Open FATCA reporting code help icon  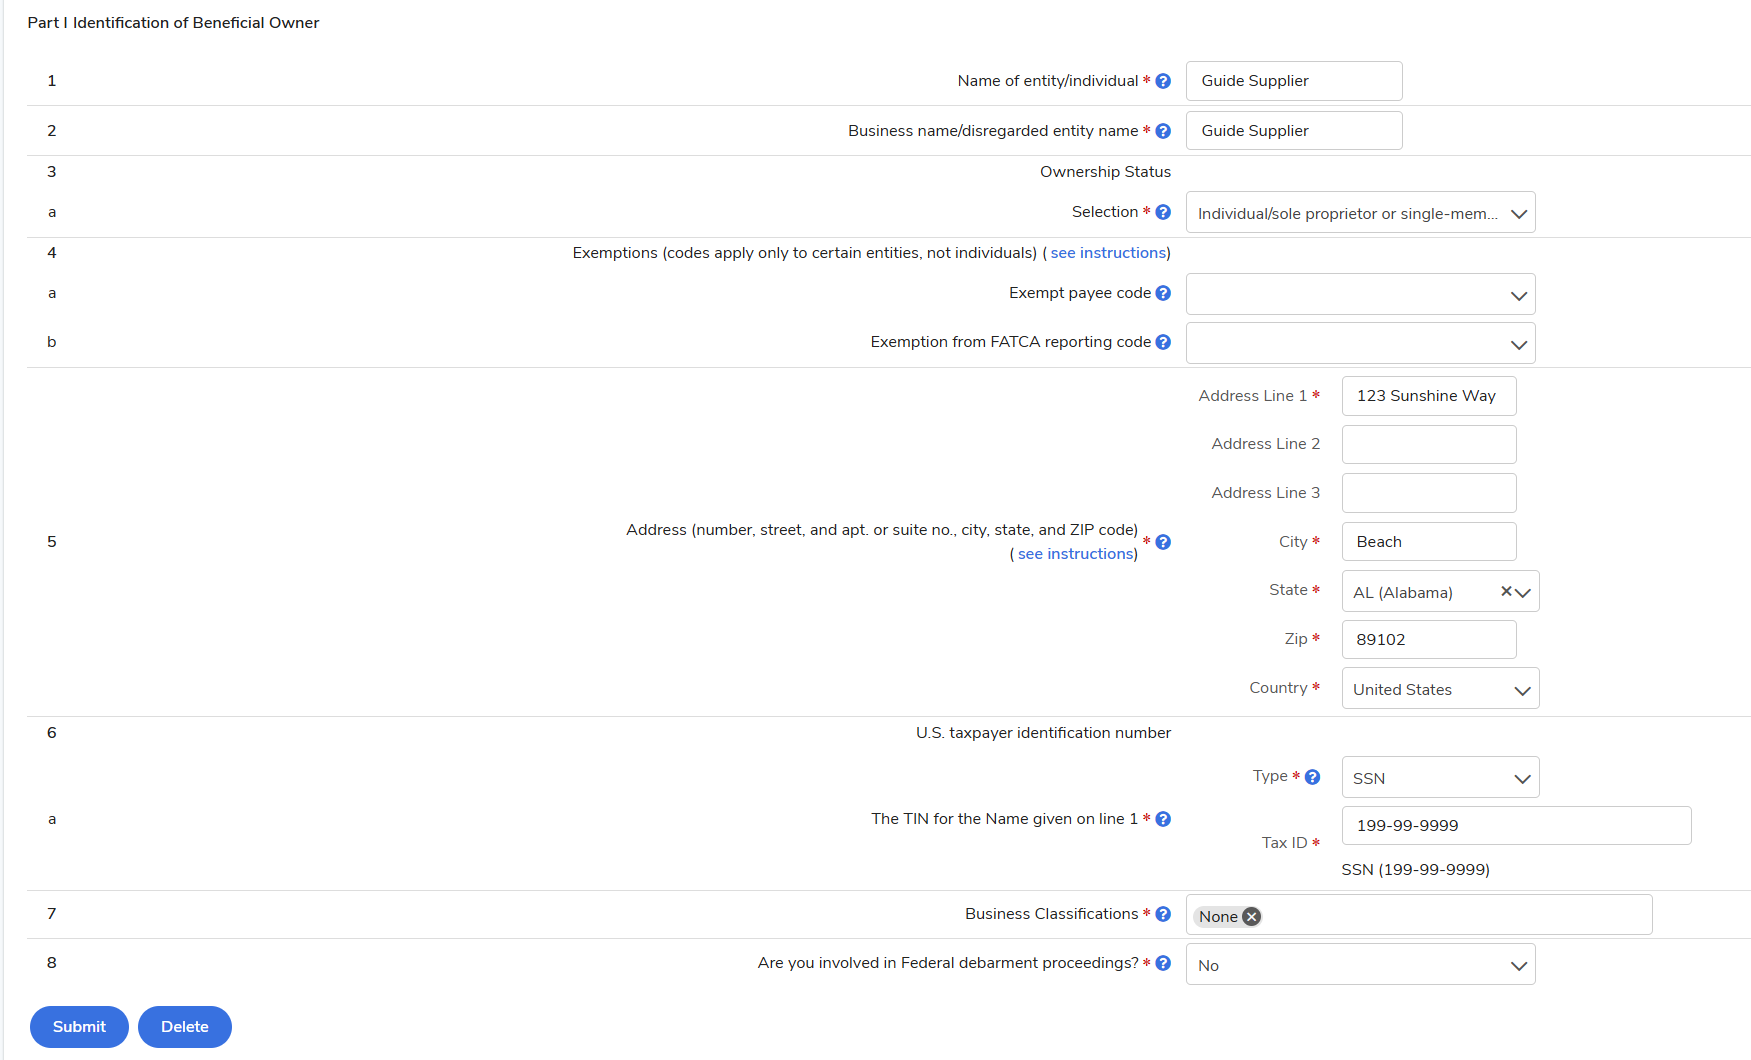coord(1163,342)
